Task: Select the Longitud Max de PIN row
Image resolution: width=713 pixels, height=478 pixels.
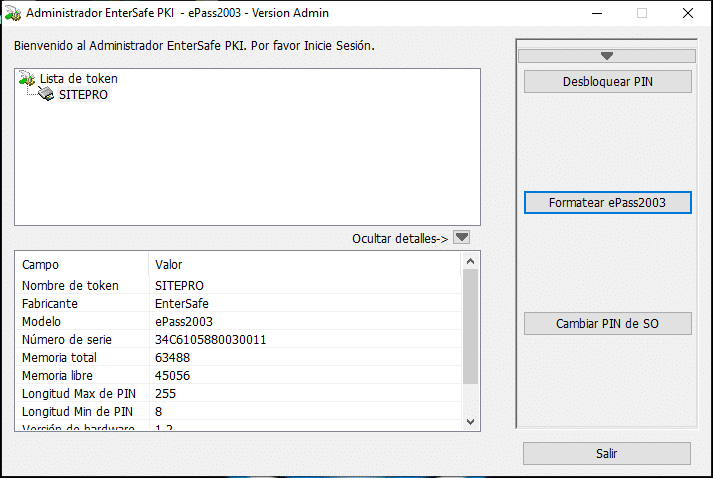Action: [239, 393]
